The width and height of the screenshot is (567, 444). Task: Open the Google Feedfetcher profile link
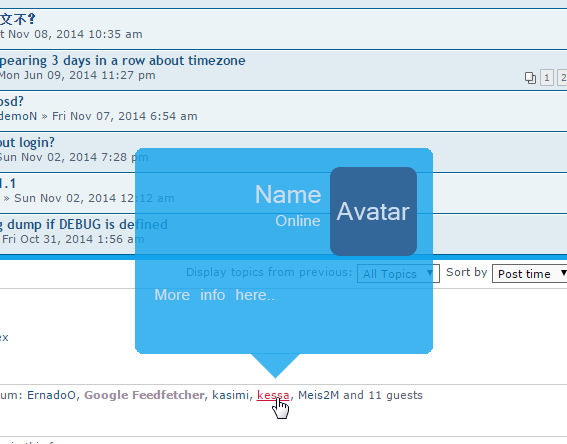144,395
